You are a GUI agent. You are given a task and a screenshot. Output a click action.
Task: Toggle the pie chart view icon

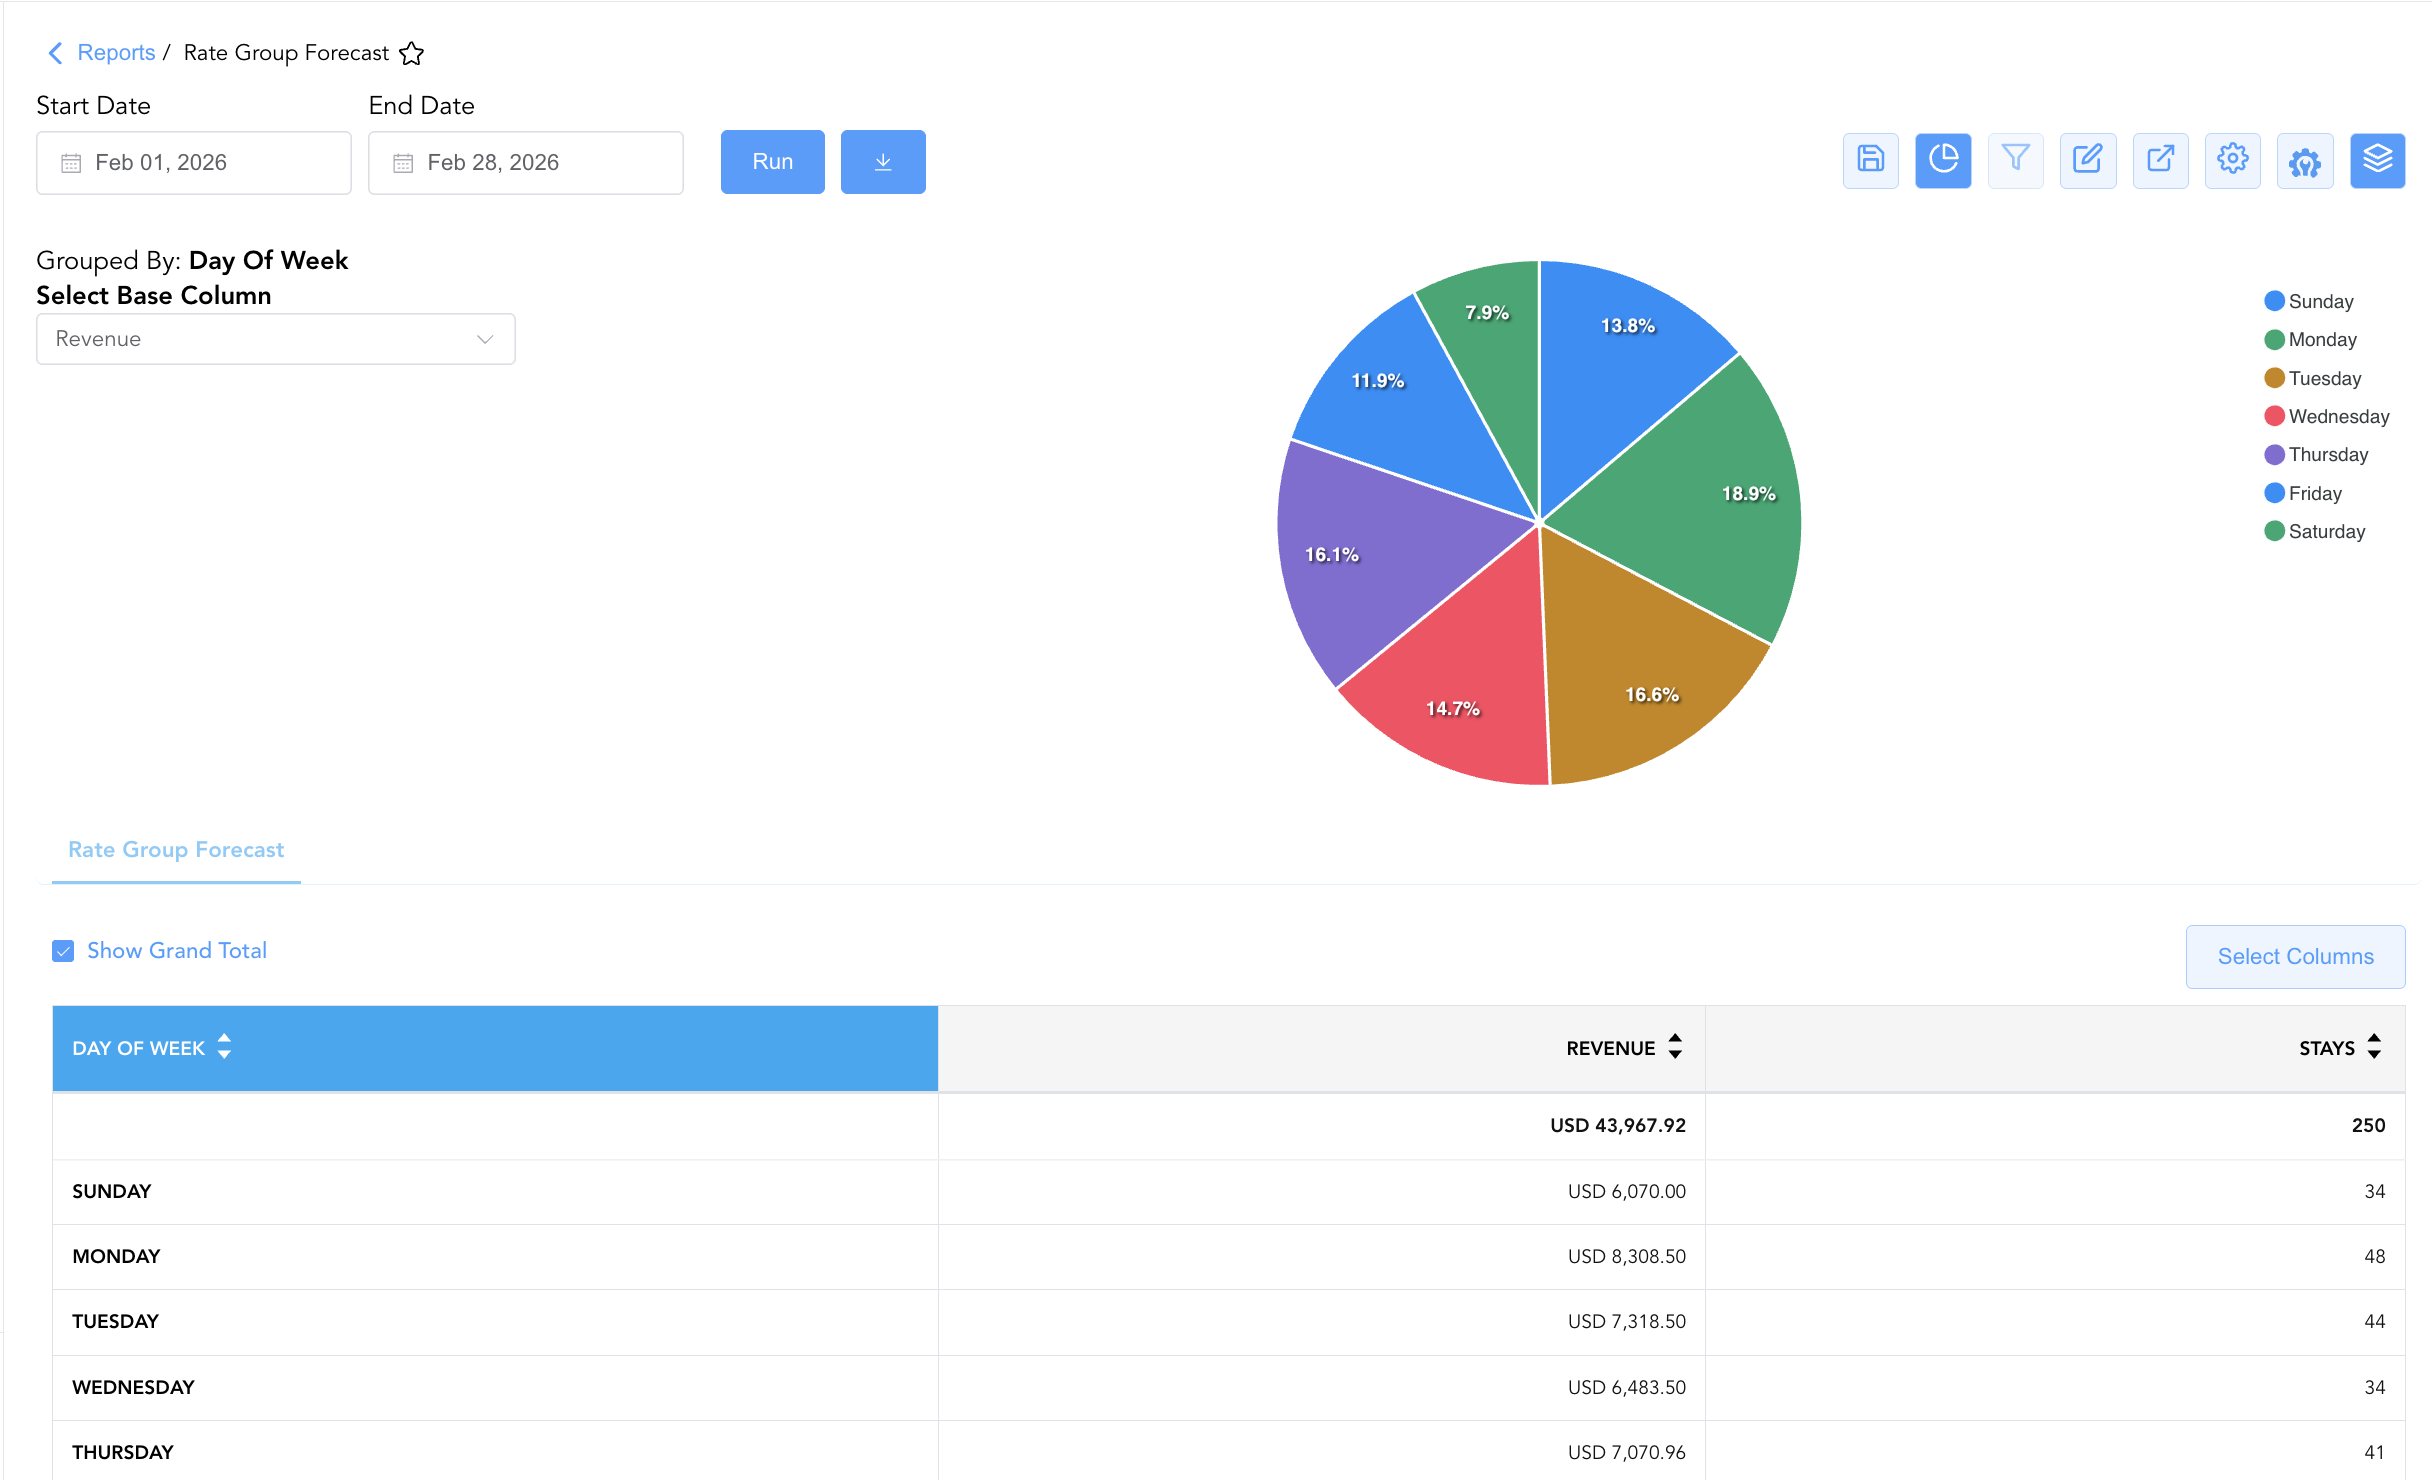click(1943, 161)
